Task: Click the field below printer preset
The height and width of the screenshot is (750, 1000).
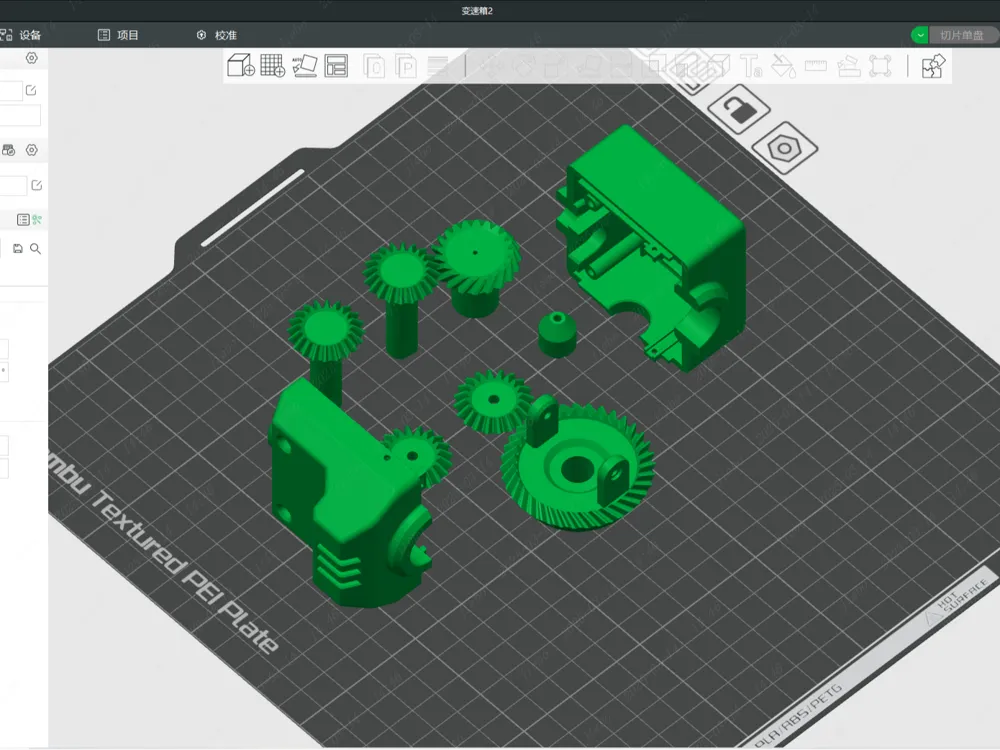Action: tap(20, 115)
